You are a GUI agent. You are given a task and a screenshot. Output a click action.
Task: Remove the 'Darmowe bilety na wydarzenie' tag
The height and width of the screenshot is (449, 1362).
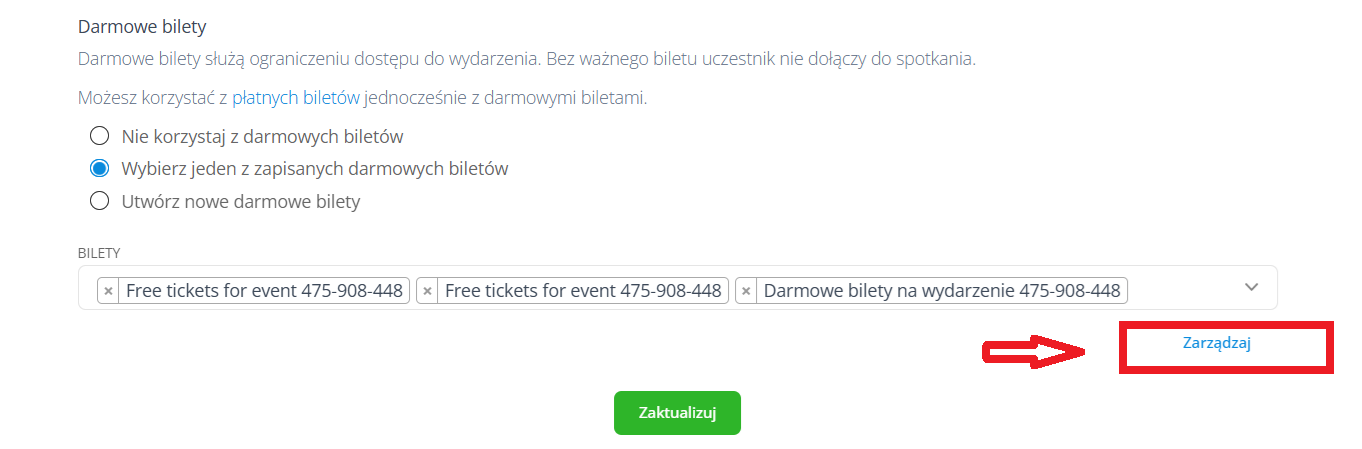(746, 291)
